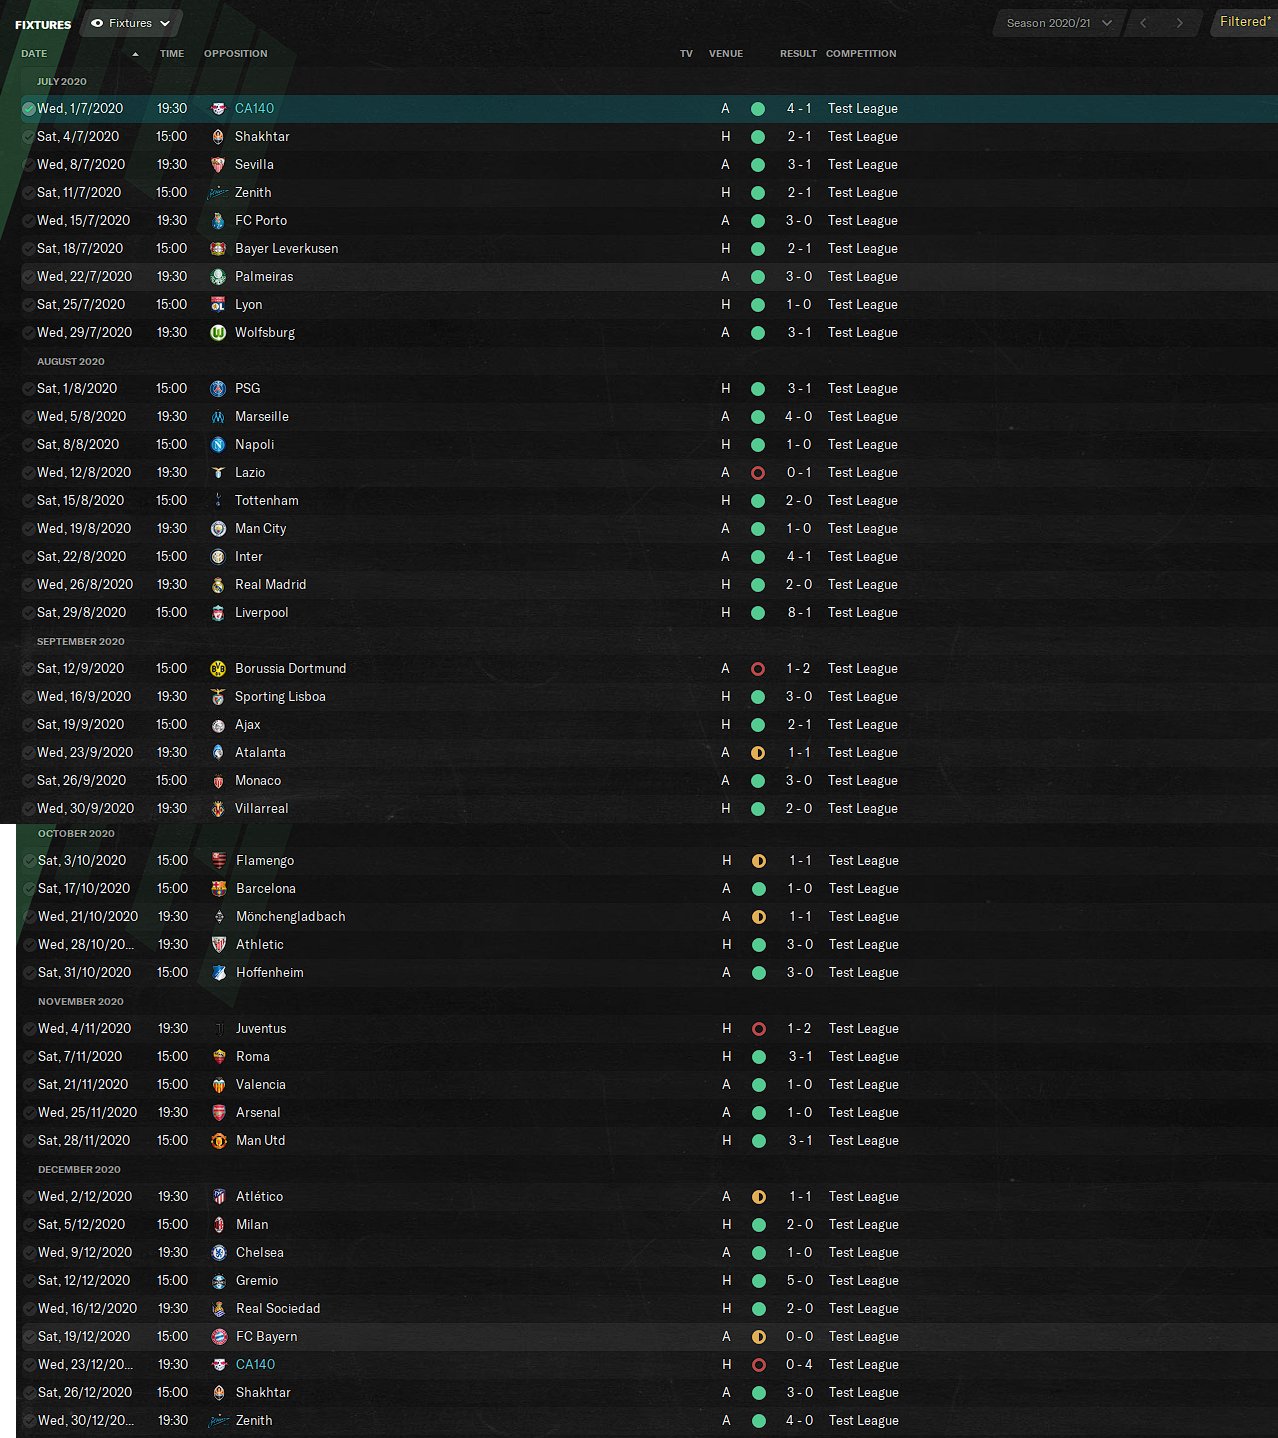
Task: Open the Fixtures view dropdown
Action: [130, 23]
